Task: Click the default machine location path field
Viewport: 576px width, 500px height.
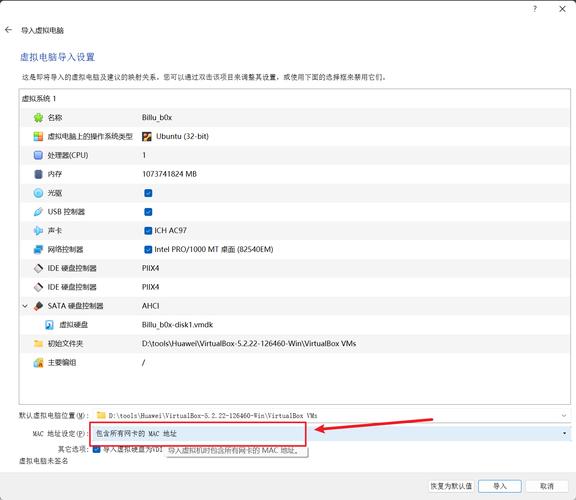Action: (330, 416)
